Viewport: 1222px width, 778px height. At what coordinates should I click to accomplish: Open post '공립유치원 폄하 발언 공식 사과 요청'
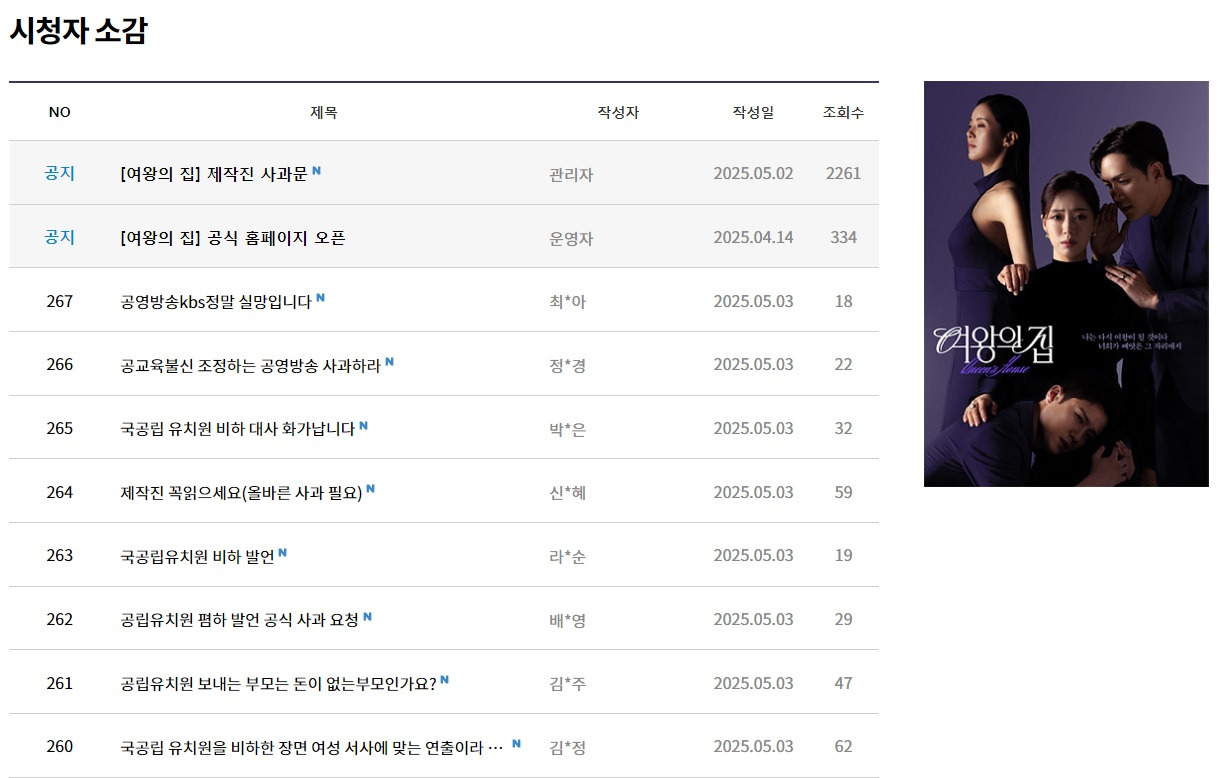click(239, 620)
